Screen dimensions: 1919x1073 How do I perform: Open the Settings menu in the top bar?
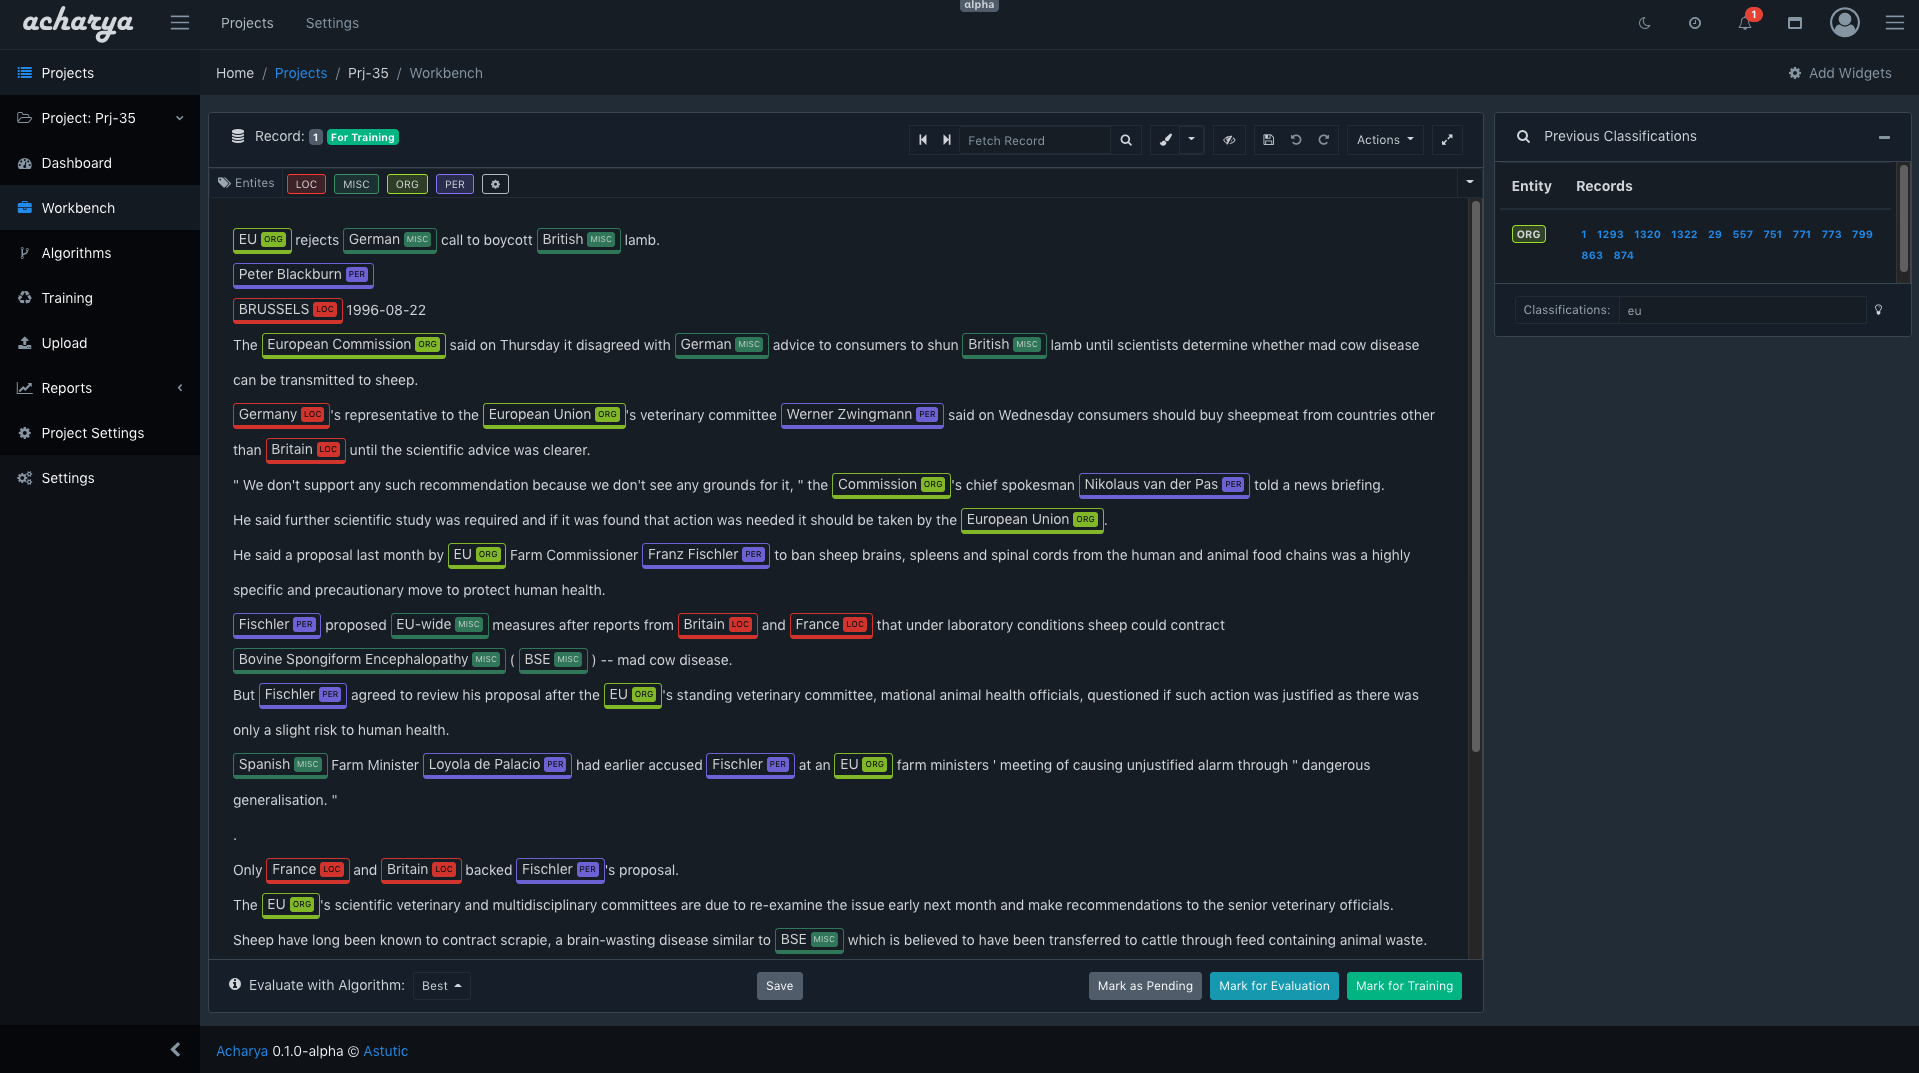332,22
